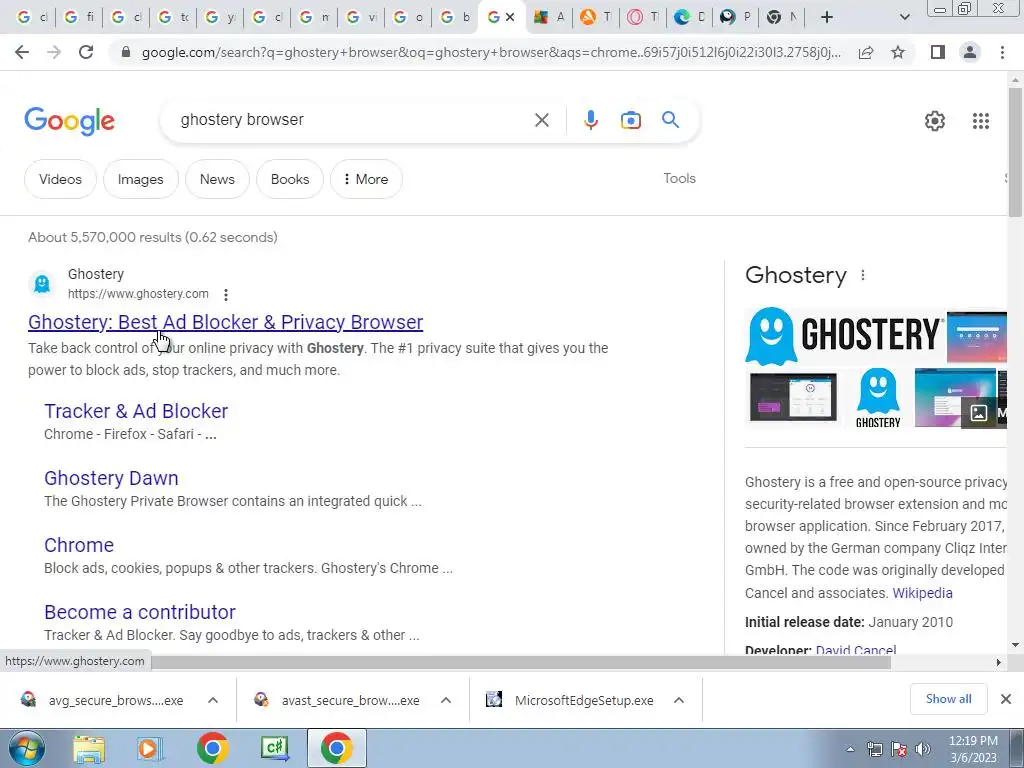Close the downloads bar

pyautogui.click(x=1006, y=699)
